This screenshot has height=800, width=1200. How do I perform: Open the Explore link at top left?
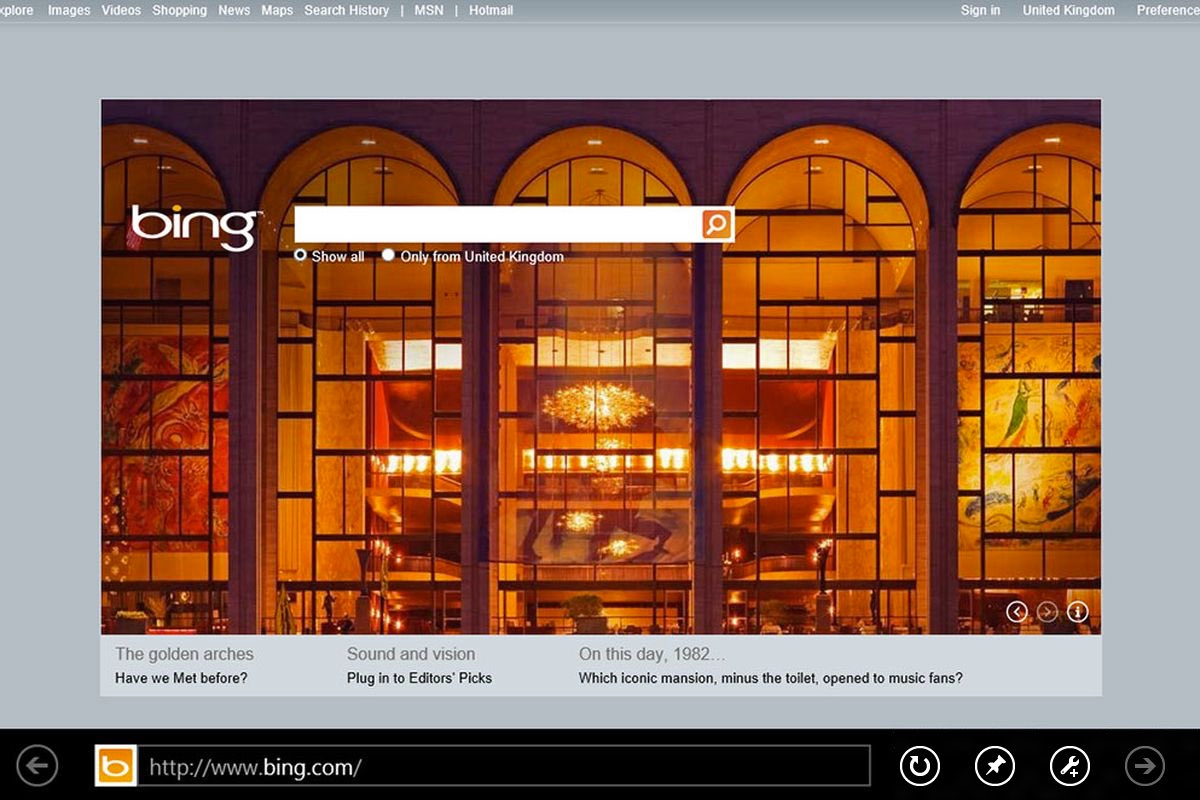(x=17, y=10)
